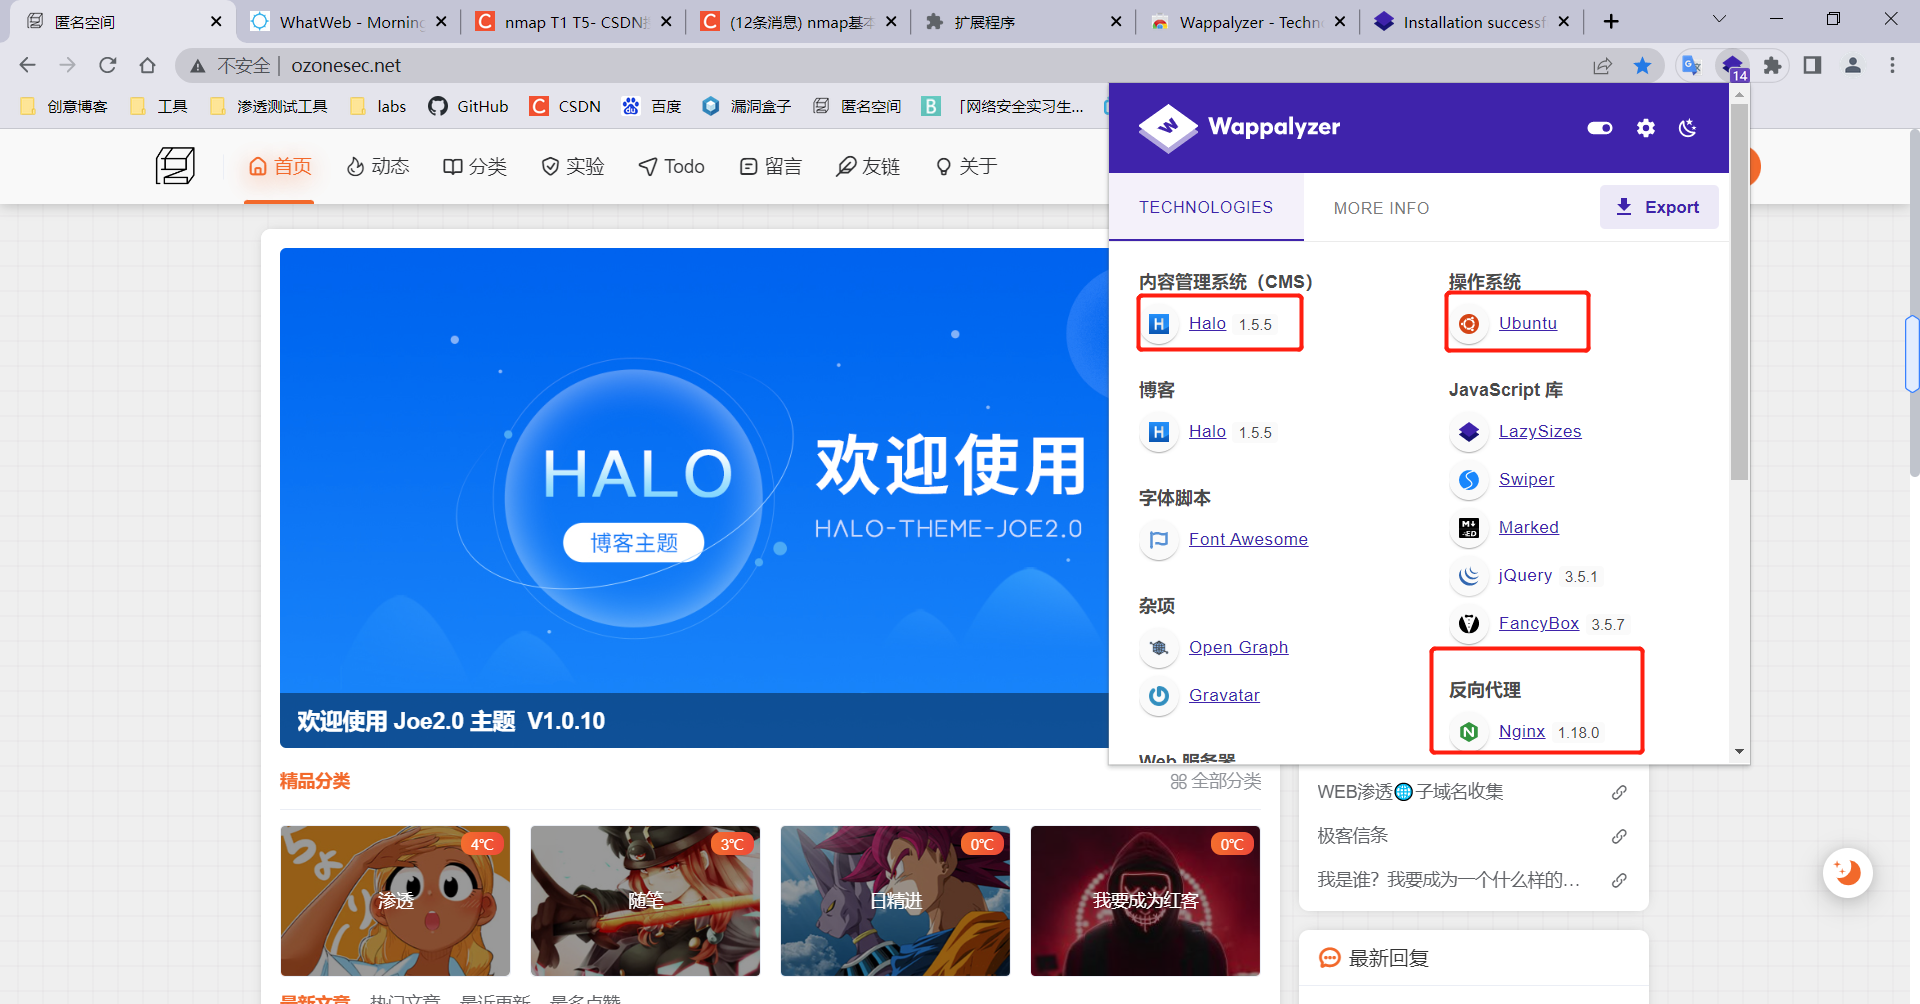This screenshot has width=1920, height=1004.
Task: Open the Todo navigation item
Action: 672,166
